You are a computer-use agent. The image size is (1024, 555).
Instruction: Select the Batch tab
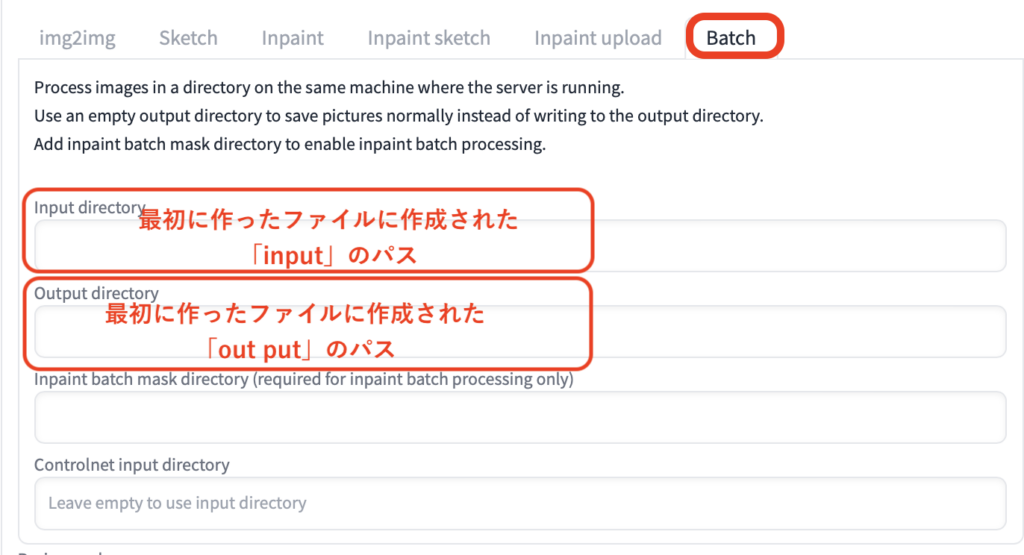click(731, 38)
